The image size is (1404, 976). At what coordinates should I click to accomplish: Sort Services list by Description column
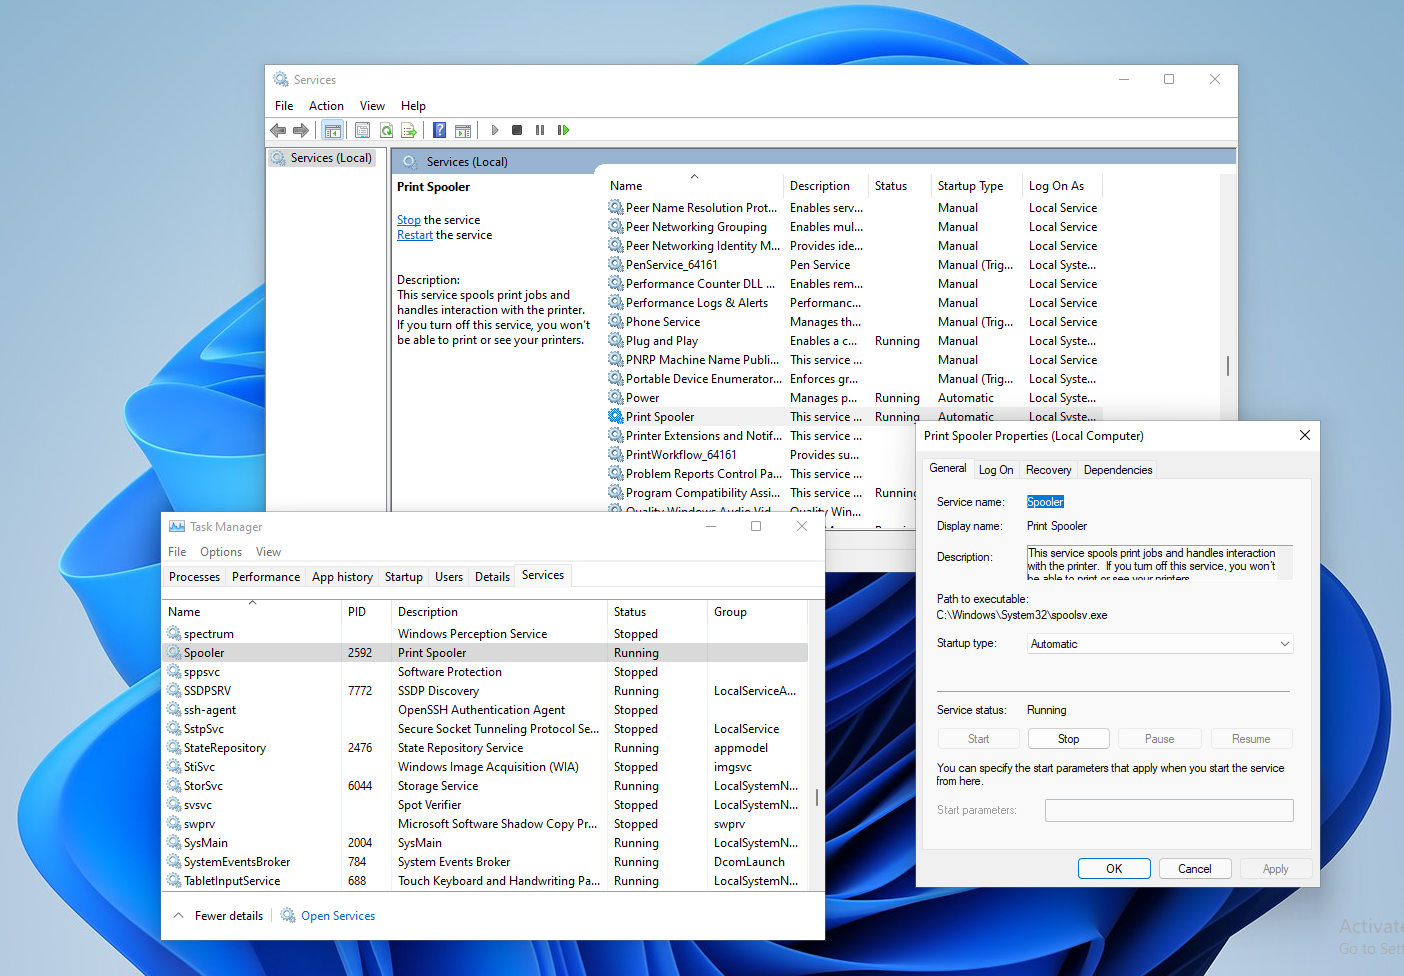[x=826, y=185]
